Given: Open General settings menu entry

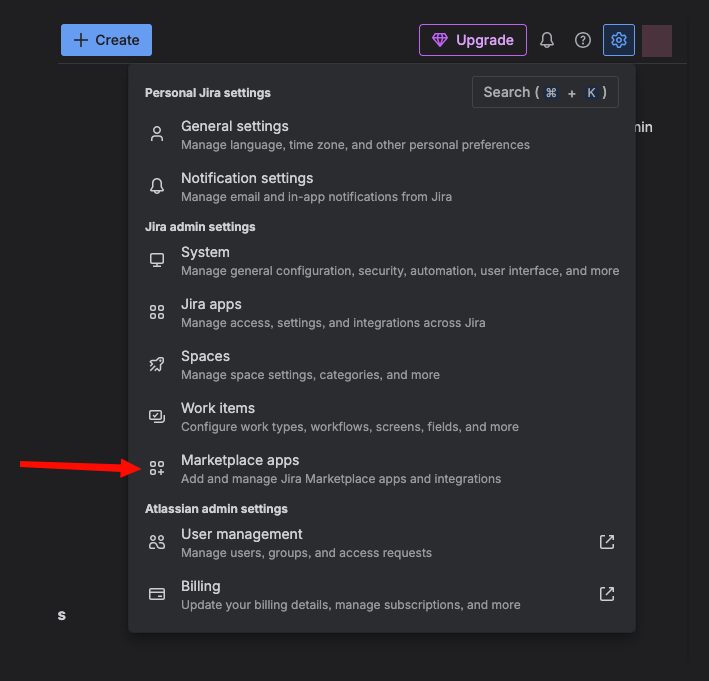Looking at the screenshot, I should (382, 135).
